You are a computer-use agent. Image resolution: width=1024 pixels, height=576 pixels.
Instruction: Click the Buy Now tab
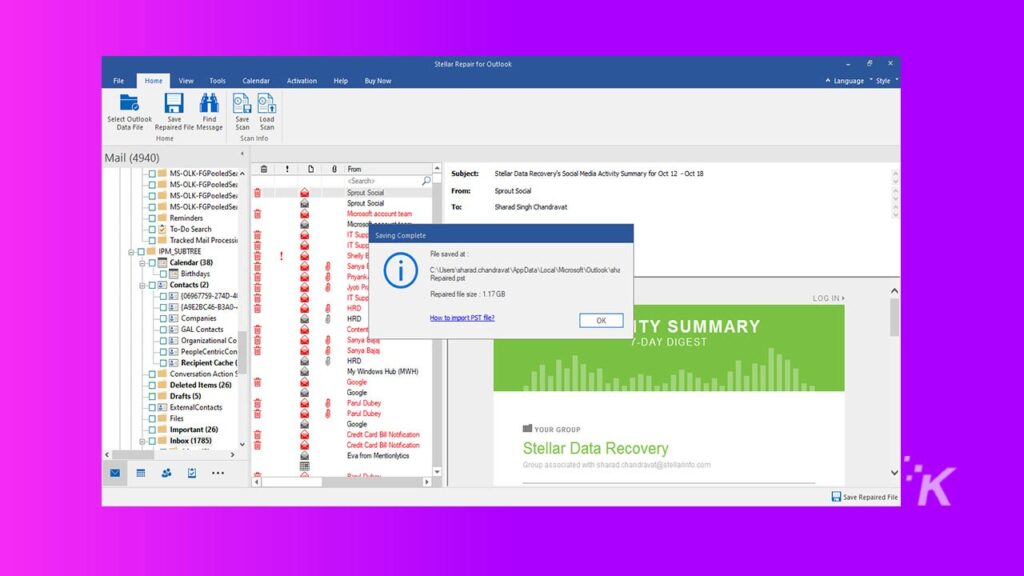tap(377, 81)
